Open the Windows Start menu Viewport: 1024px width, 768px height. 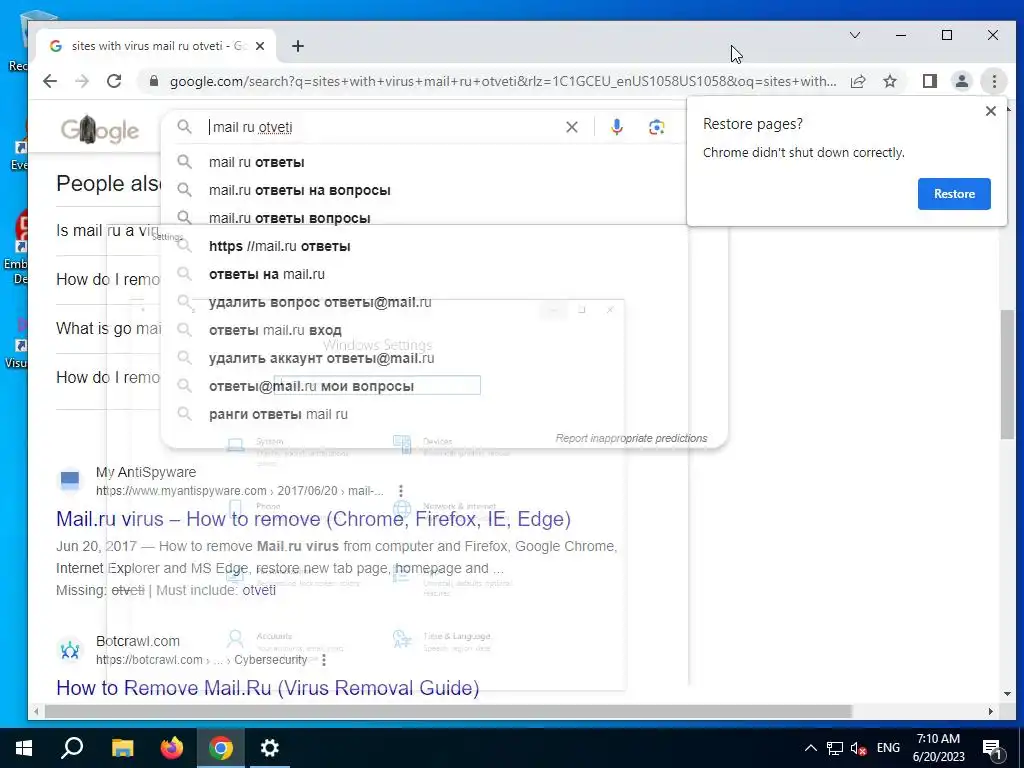pos(24,748)
